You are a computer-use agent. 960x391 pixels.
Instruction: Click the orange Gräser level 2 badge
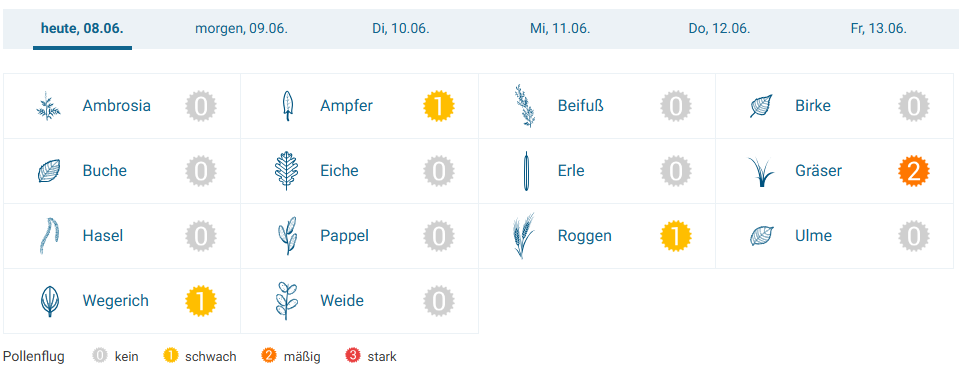914,171
